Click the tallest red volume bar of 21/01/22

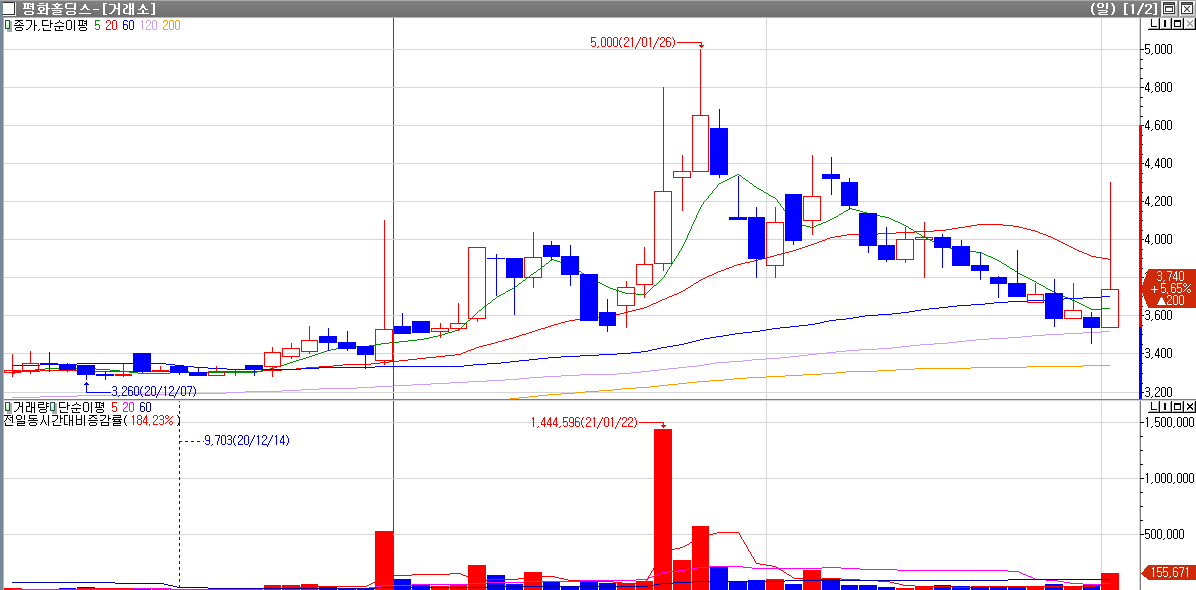pyautogui.click(x=663, y=508)
